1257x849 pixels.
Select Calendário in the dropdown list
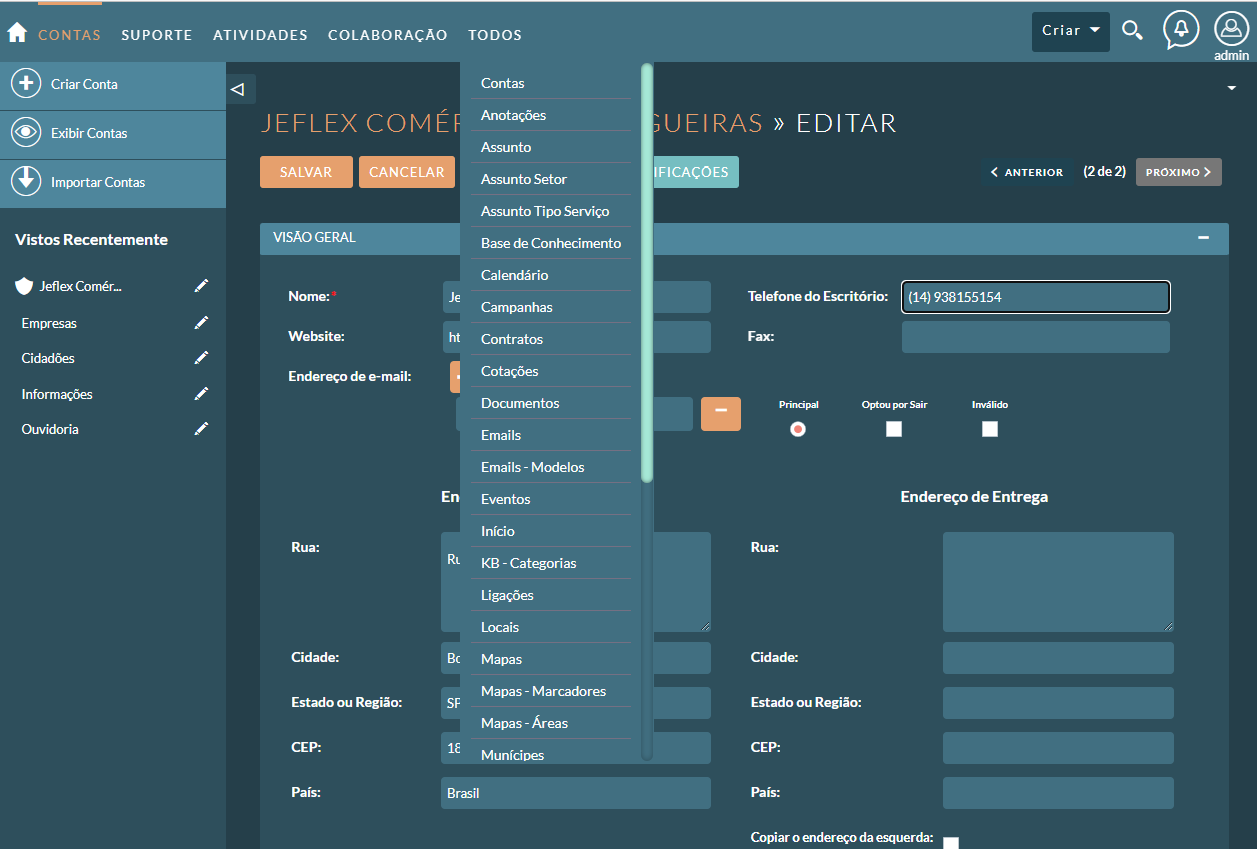click(x=551, y=275)
